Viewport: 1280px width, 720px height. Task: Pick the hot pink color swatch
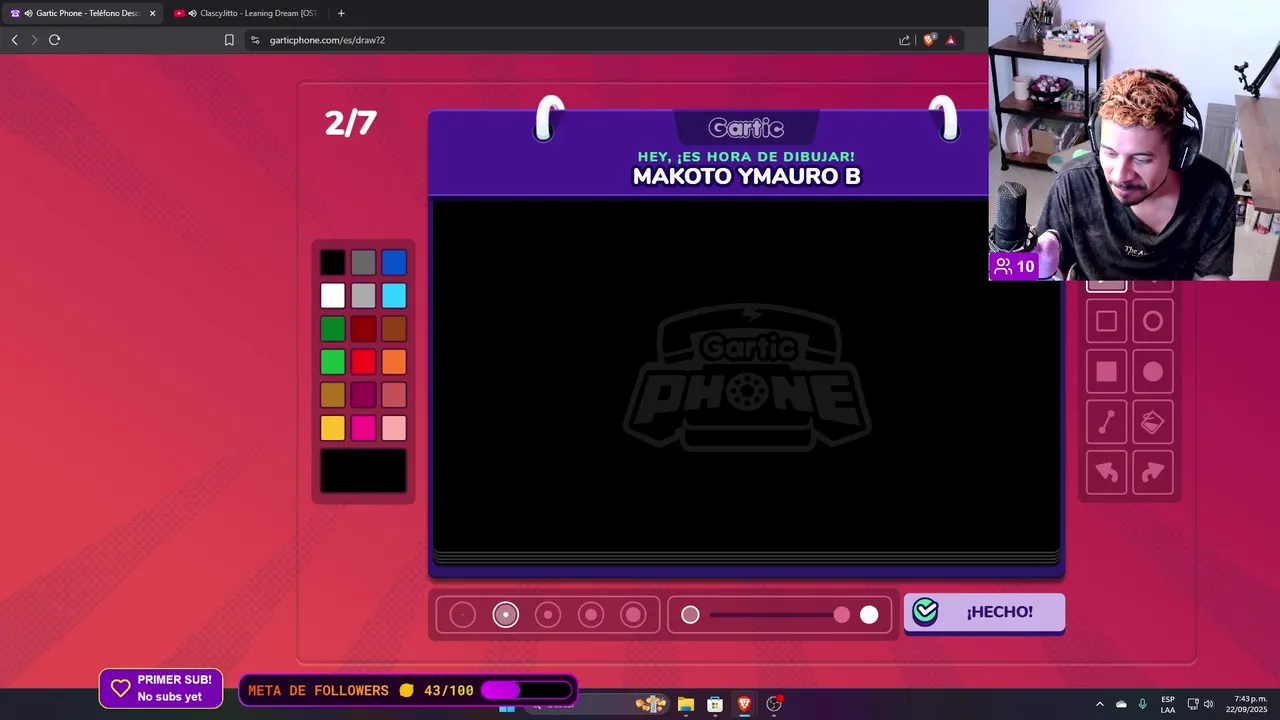pyautogui.click(x=363, y=428)
